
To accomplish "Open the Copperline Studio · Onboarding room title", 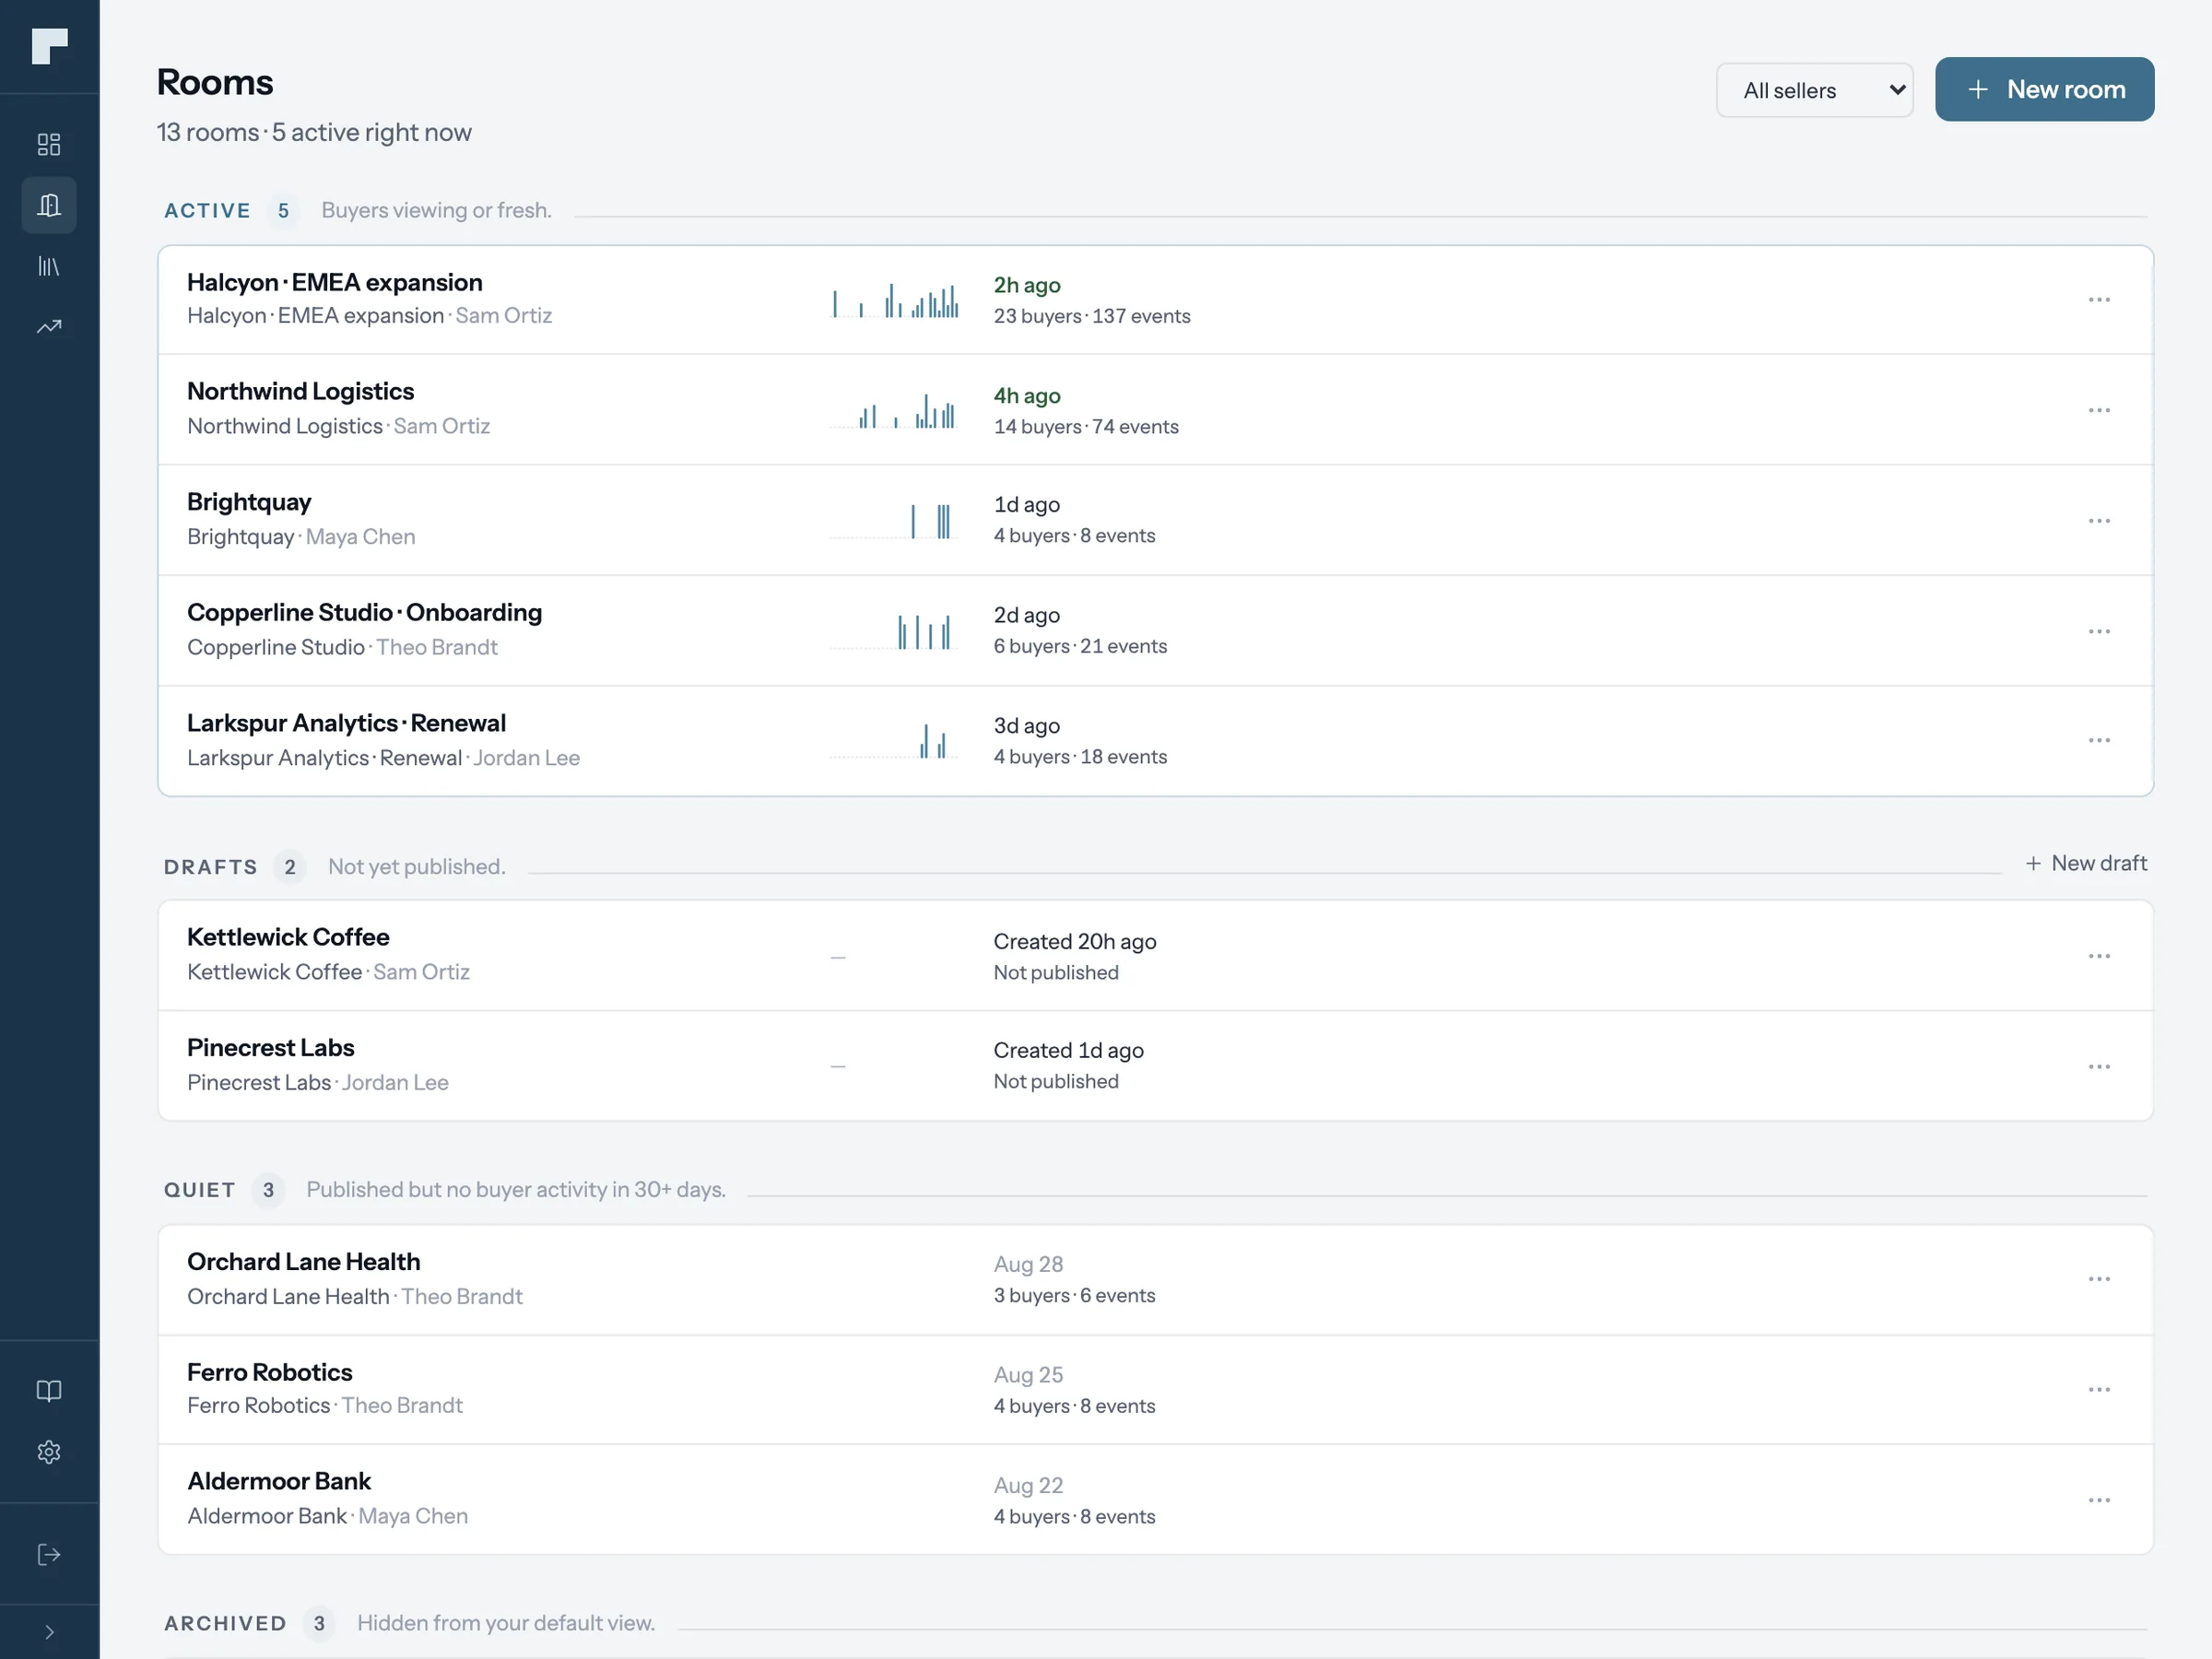I will 364,612.
